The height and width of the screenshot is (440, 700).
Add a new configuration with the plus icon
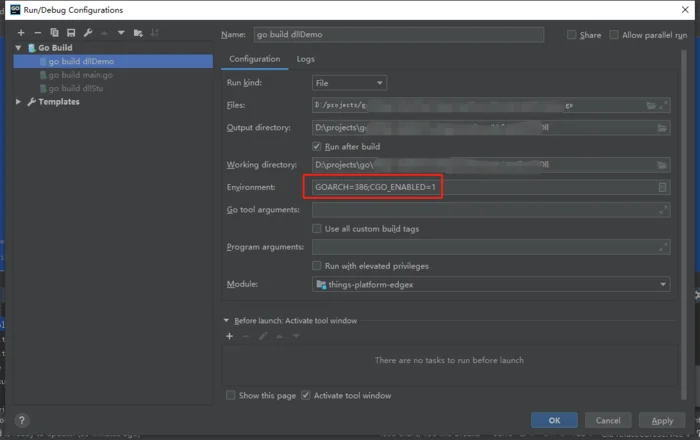(21, 33)
